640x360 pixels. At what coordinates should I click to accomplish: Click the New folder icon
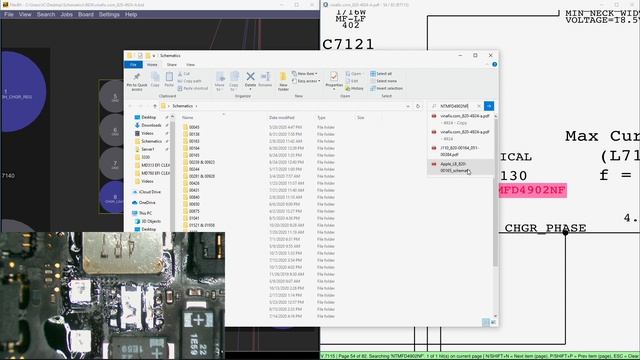(283, 77)
